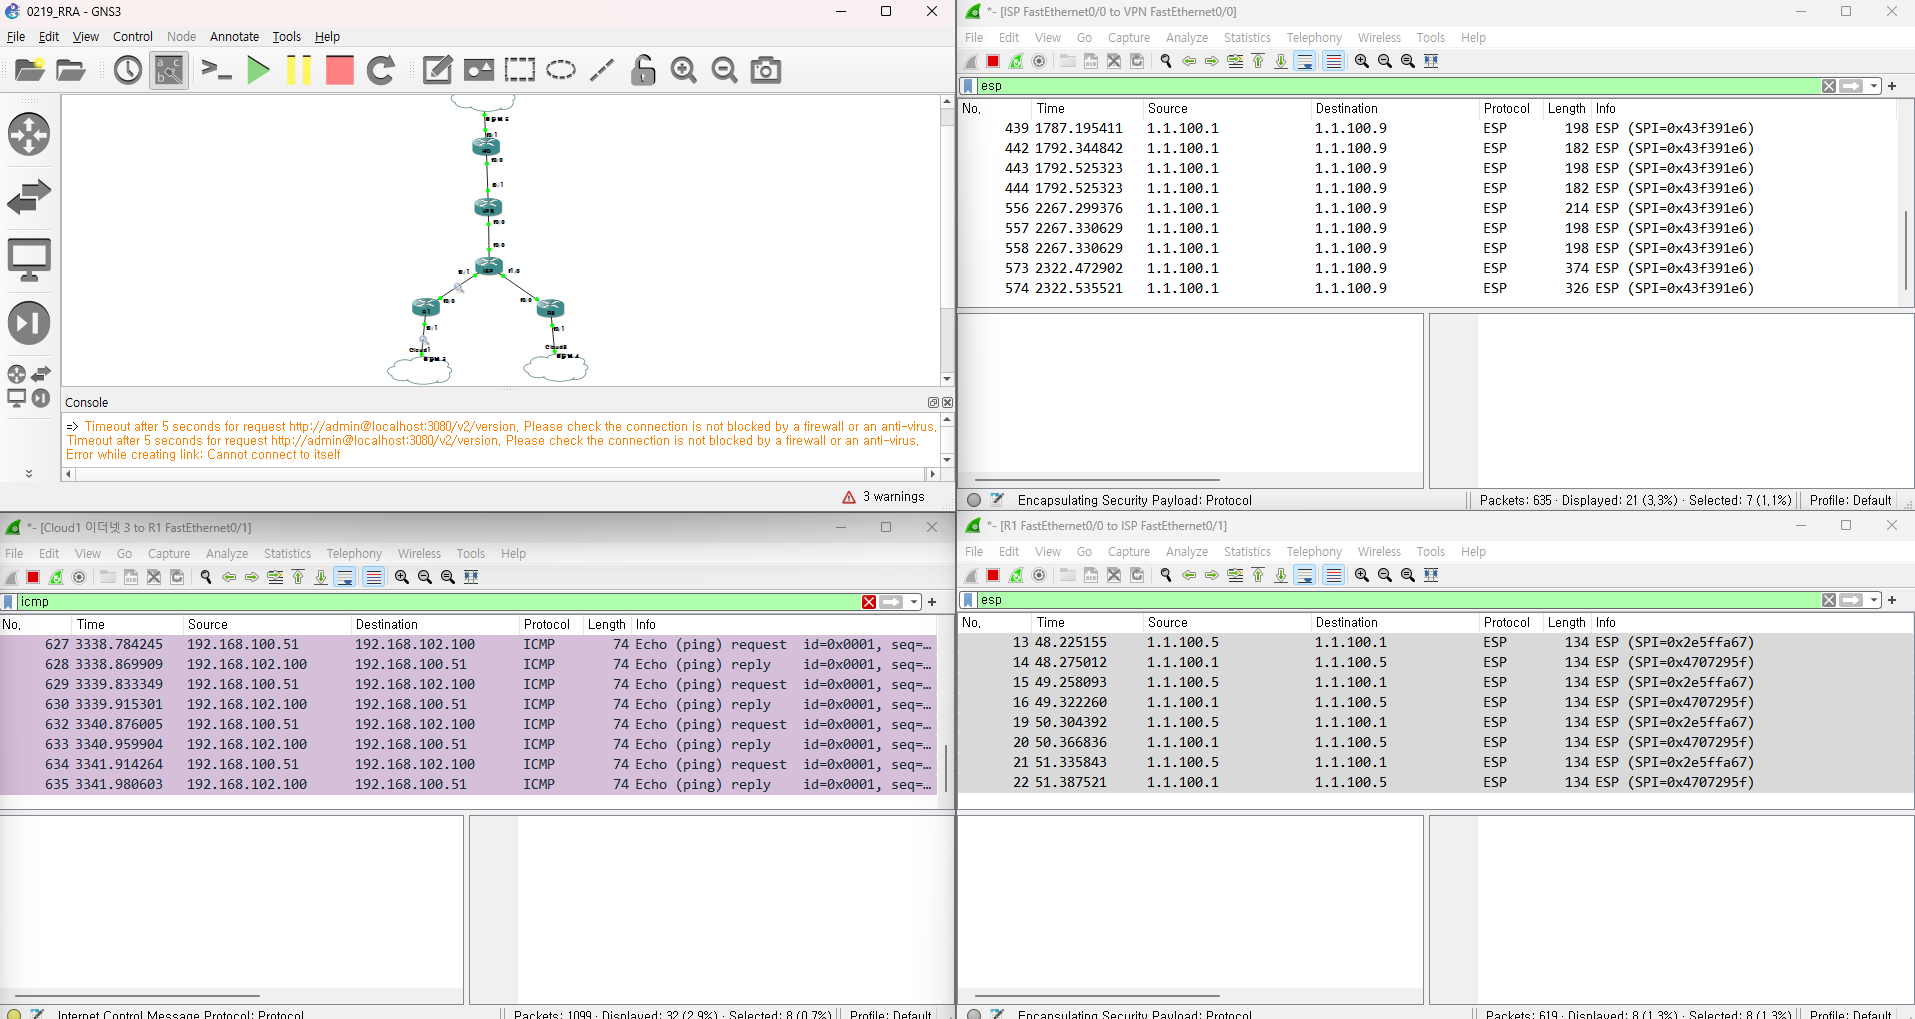The image size is (1915, 1019).
Task: Browse switches in the device sidebar
Action: click(29, 197)
